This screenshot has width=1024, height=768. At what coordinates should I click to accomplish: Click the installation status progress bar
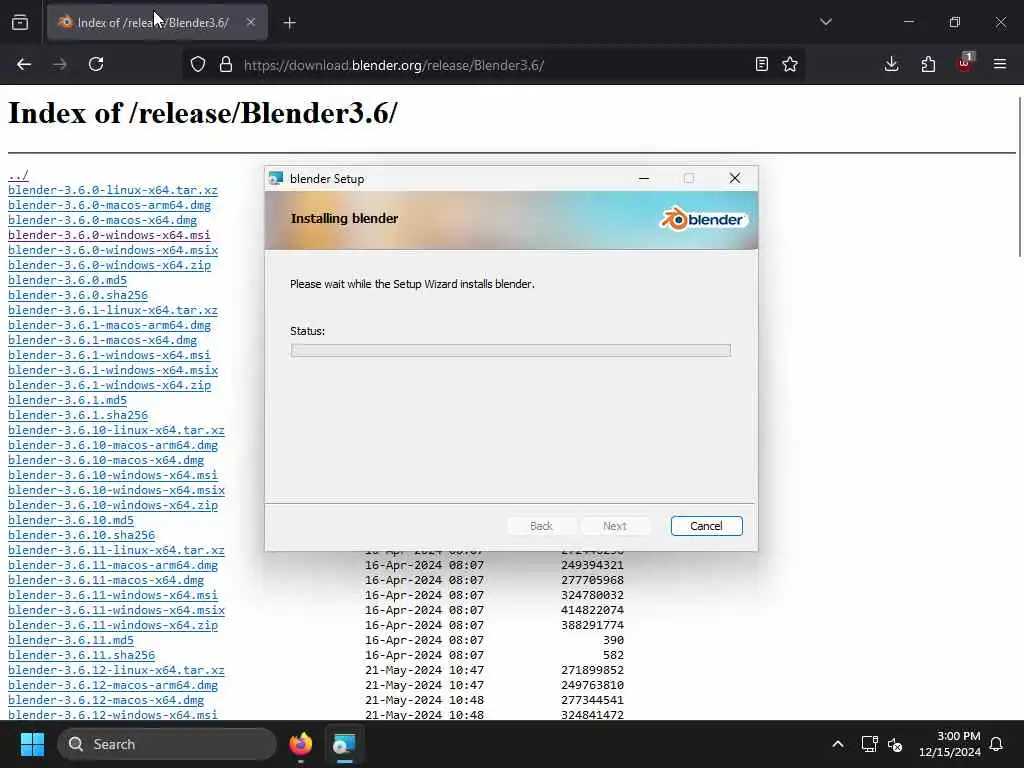click(511, 351)
